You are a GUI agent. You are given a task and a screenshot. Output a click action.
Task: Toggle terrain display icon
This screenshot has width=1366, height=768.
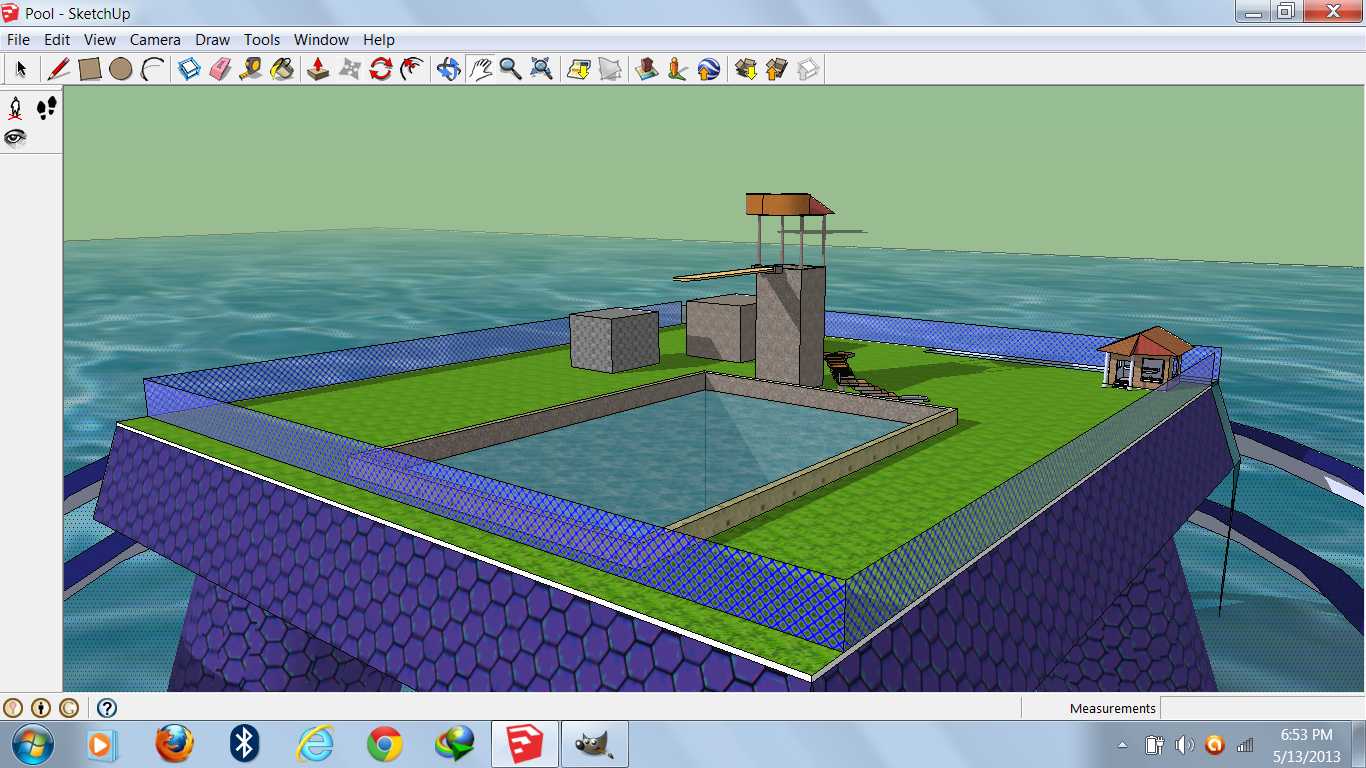point(610,69)
